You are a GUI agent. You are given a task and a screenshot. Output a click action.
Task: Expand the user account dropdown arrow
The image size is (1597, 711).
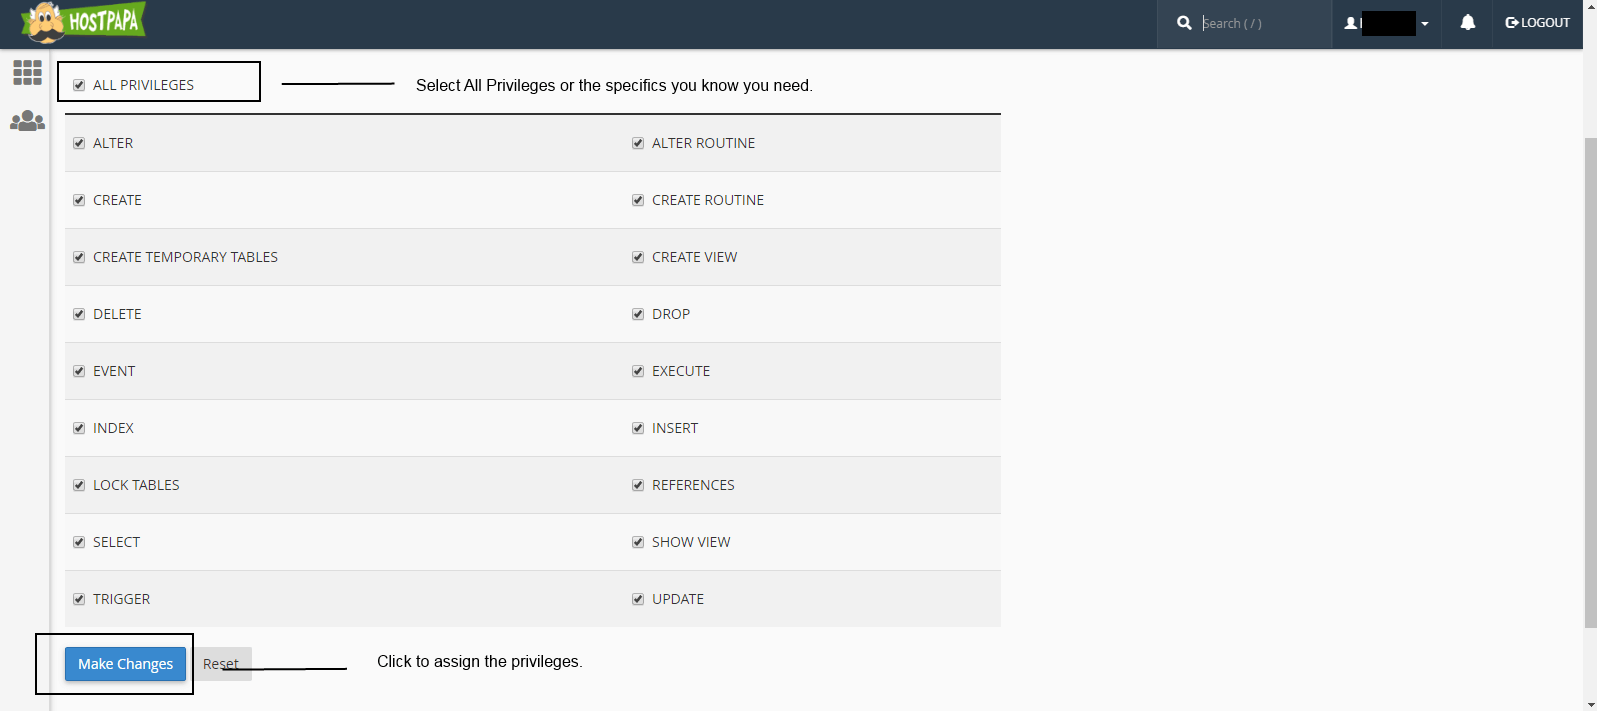[x=1424, y=24]
